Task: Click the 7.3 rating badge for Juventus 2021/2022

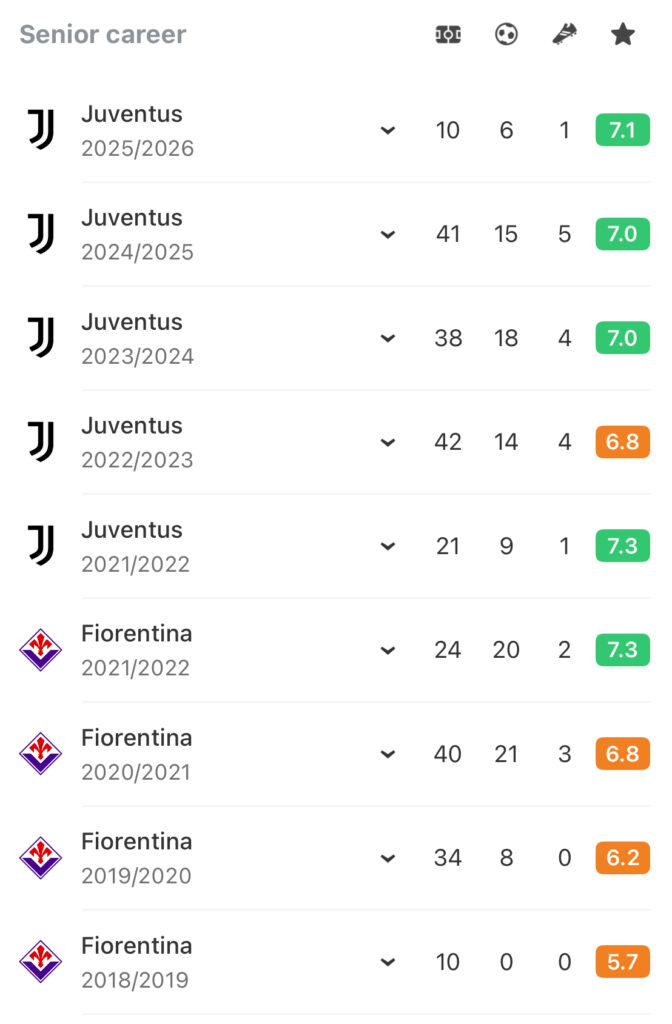Action: point(622,547)
